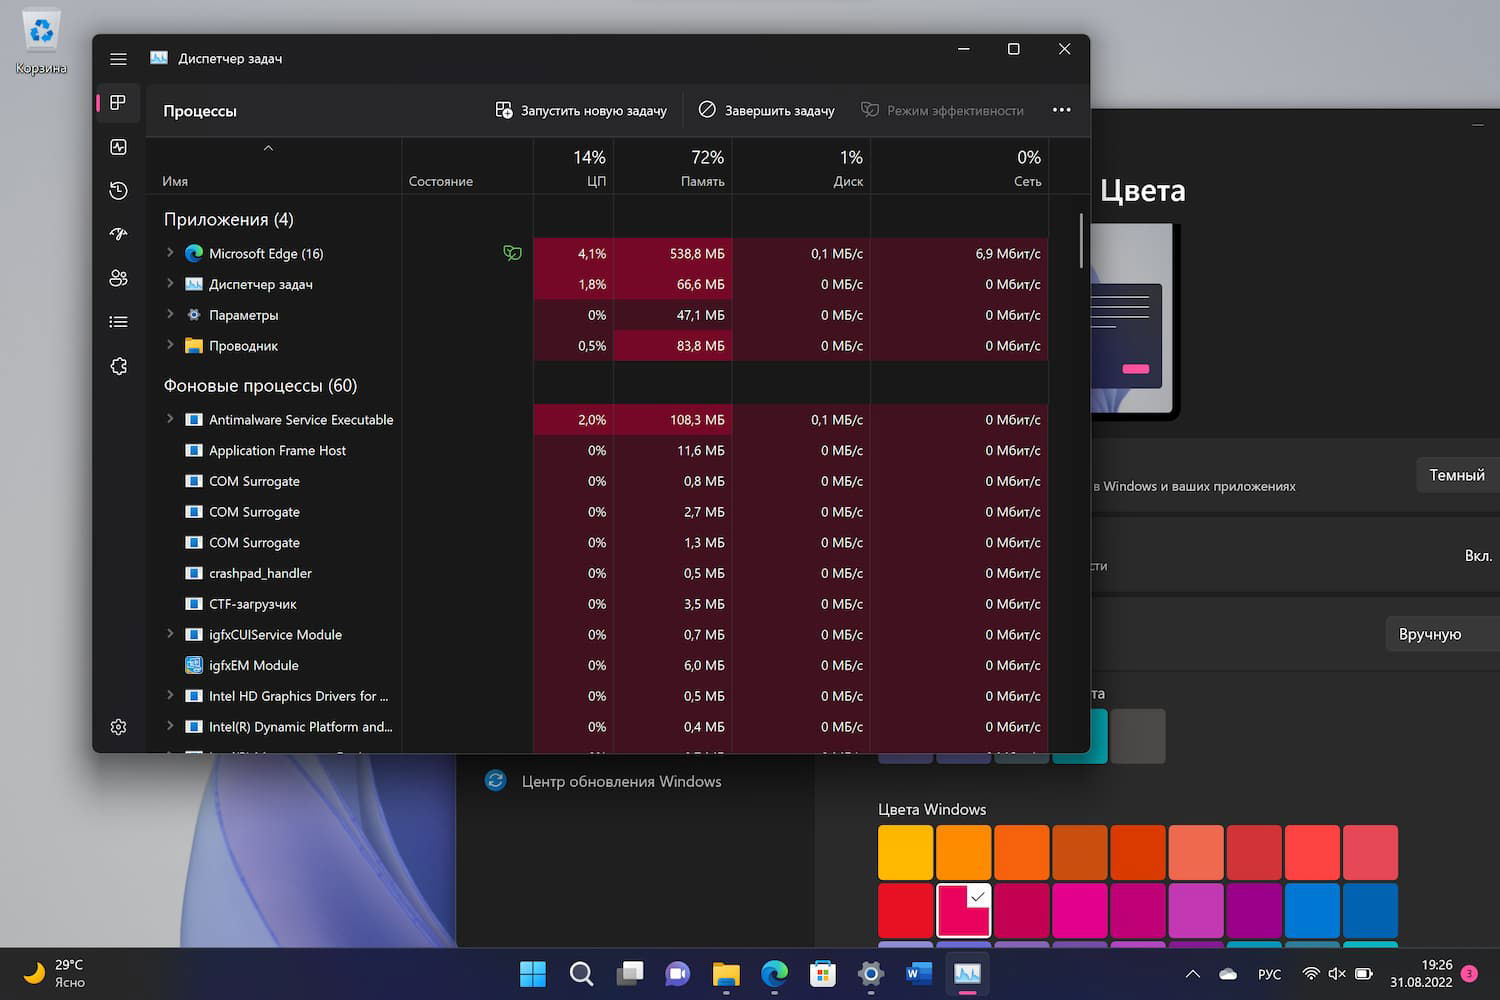Pick the yellow color swatch in Цвета Windows

905,852
